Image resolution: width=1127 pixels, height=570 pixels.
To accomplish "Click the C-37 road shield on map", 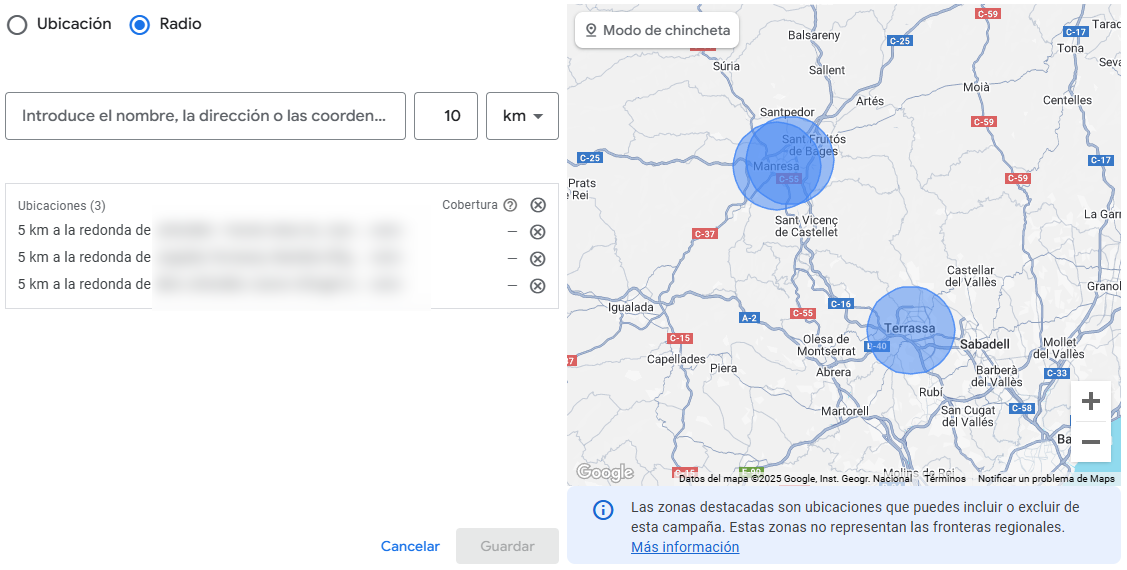I will click(x=705, y=234).
